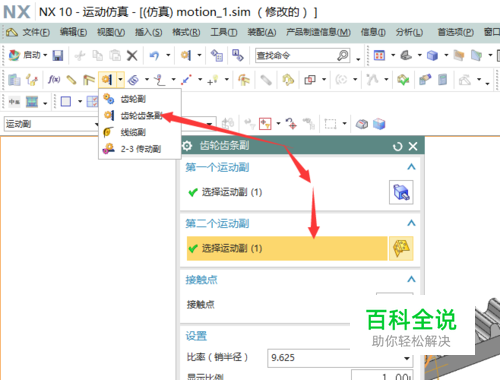Open the 视图(V) menu
Screen dimensions: 500x380
(111, 32)
